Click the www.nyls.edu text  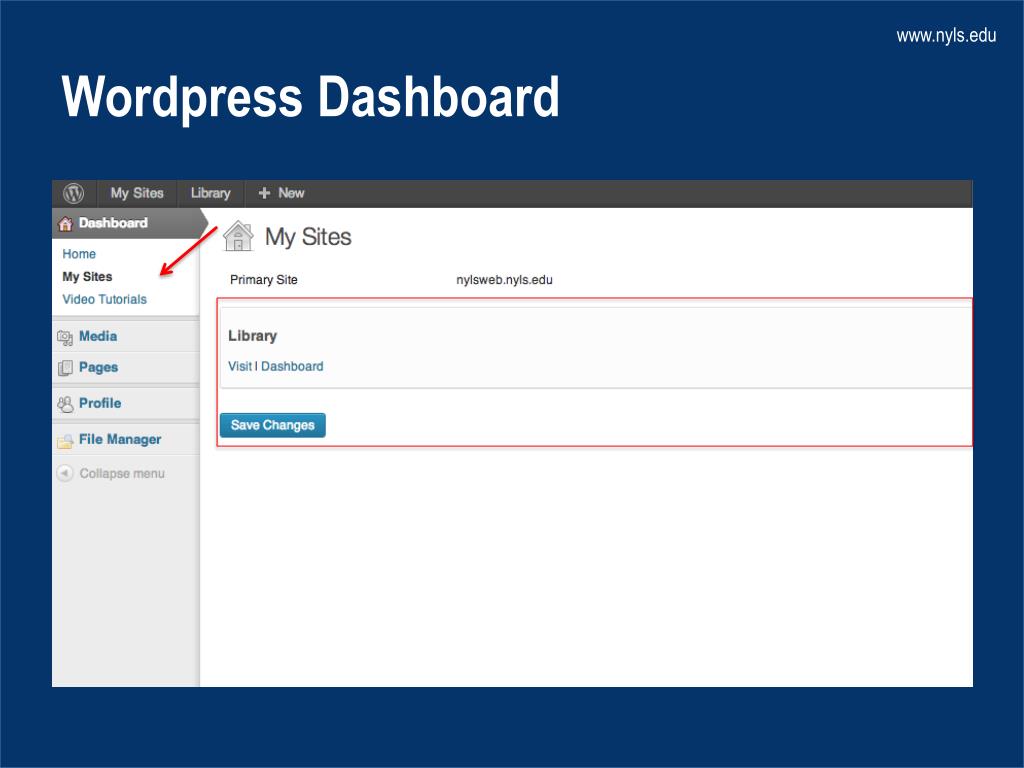[x=946, y=35]
